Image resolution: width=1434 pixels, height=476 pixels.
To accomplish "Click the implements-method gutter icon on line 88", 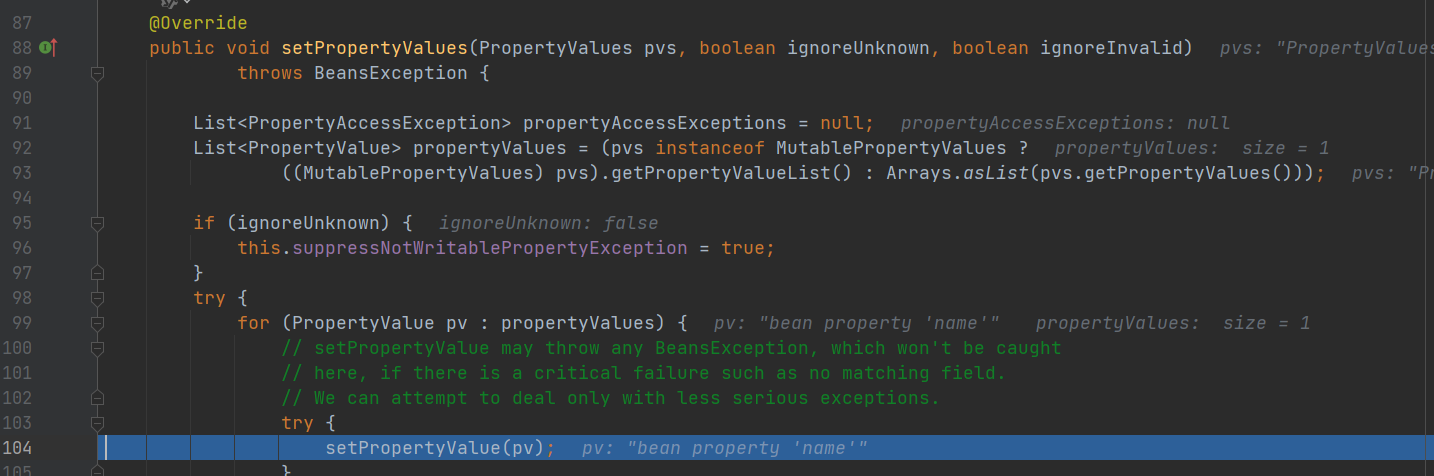I will point(46,47).
